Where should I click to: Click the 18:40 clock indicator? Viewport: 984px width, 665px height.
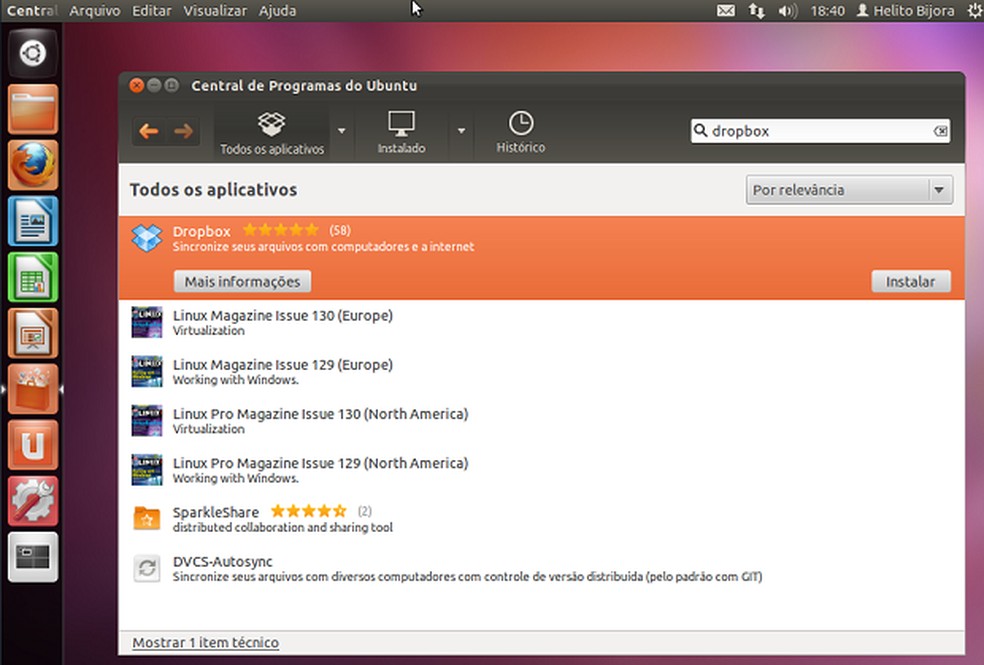[827, 11]
